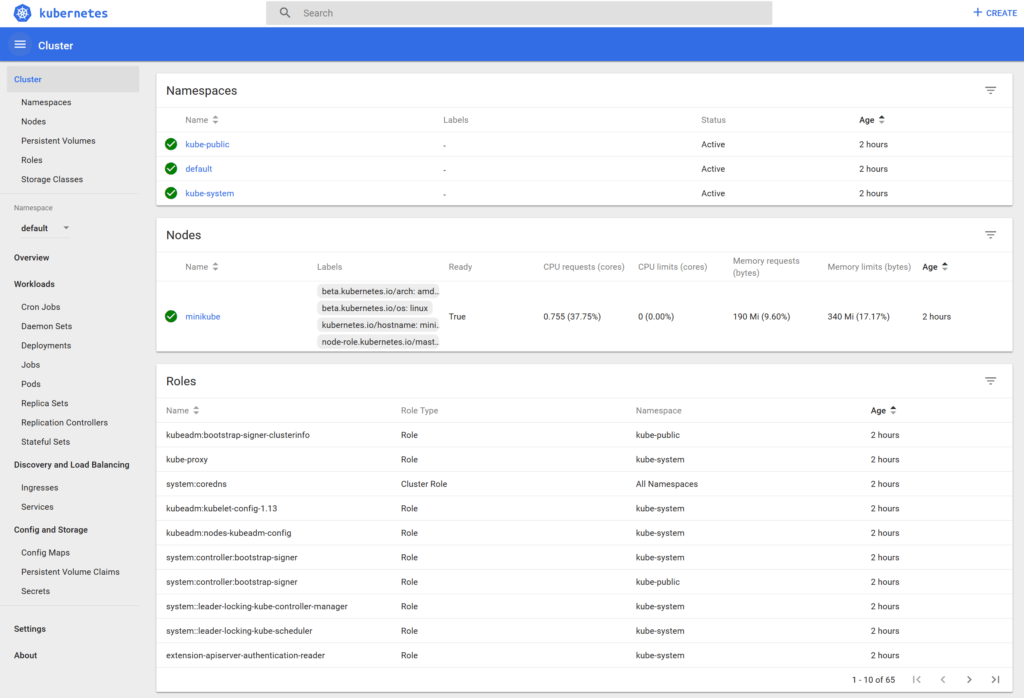
Task: Open Pods in the sidebar
Action: pyautogui.click(x=31, y=384)
